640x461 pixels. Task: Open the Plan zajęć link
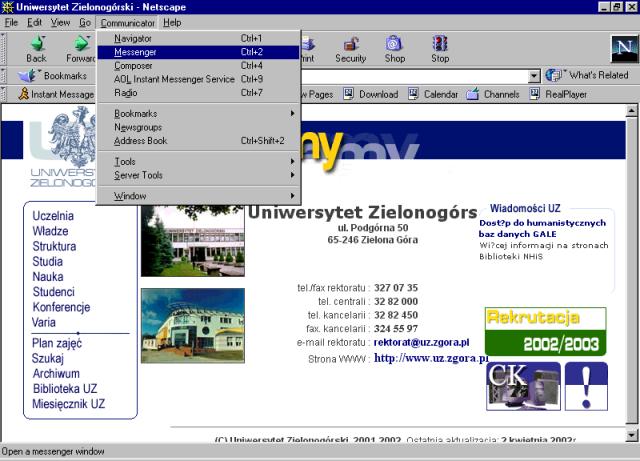(57, 343)
